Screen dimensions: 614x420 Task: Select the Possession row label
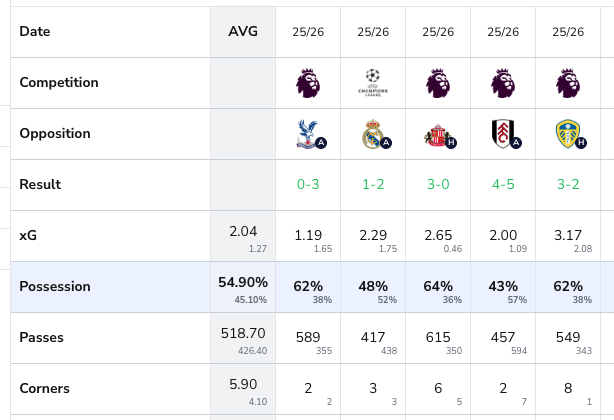[x=55, y=287]
